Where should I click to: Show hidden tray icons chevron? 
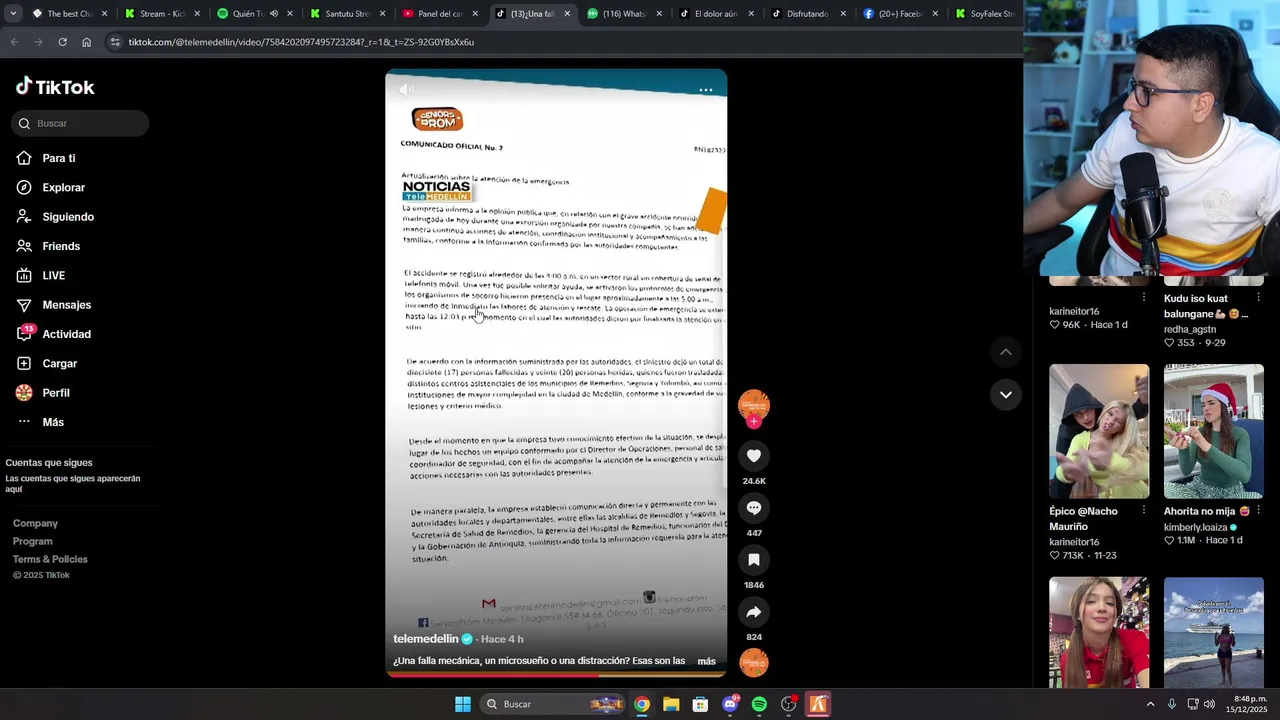pos(1150,704)
